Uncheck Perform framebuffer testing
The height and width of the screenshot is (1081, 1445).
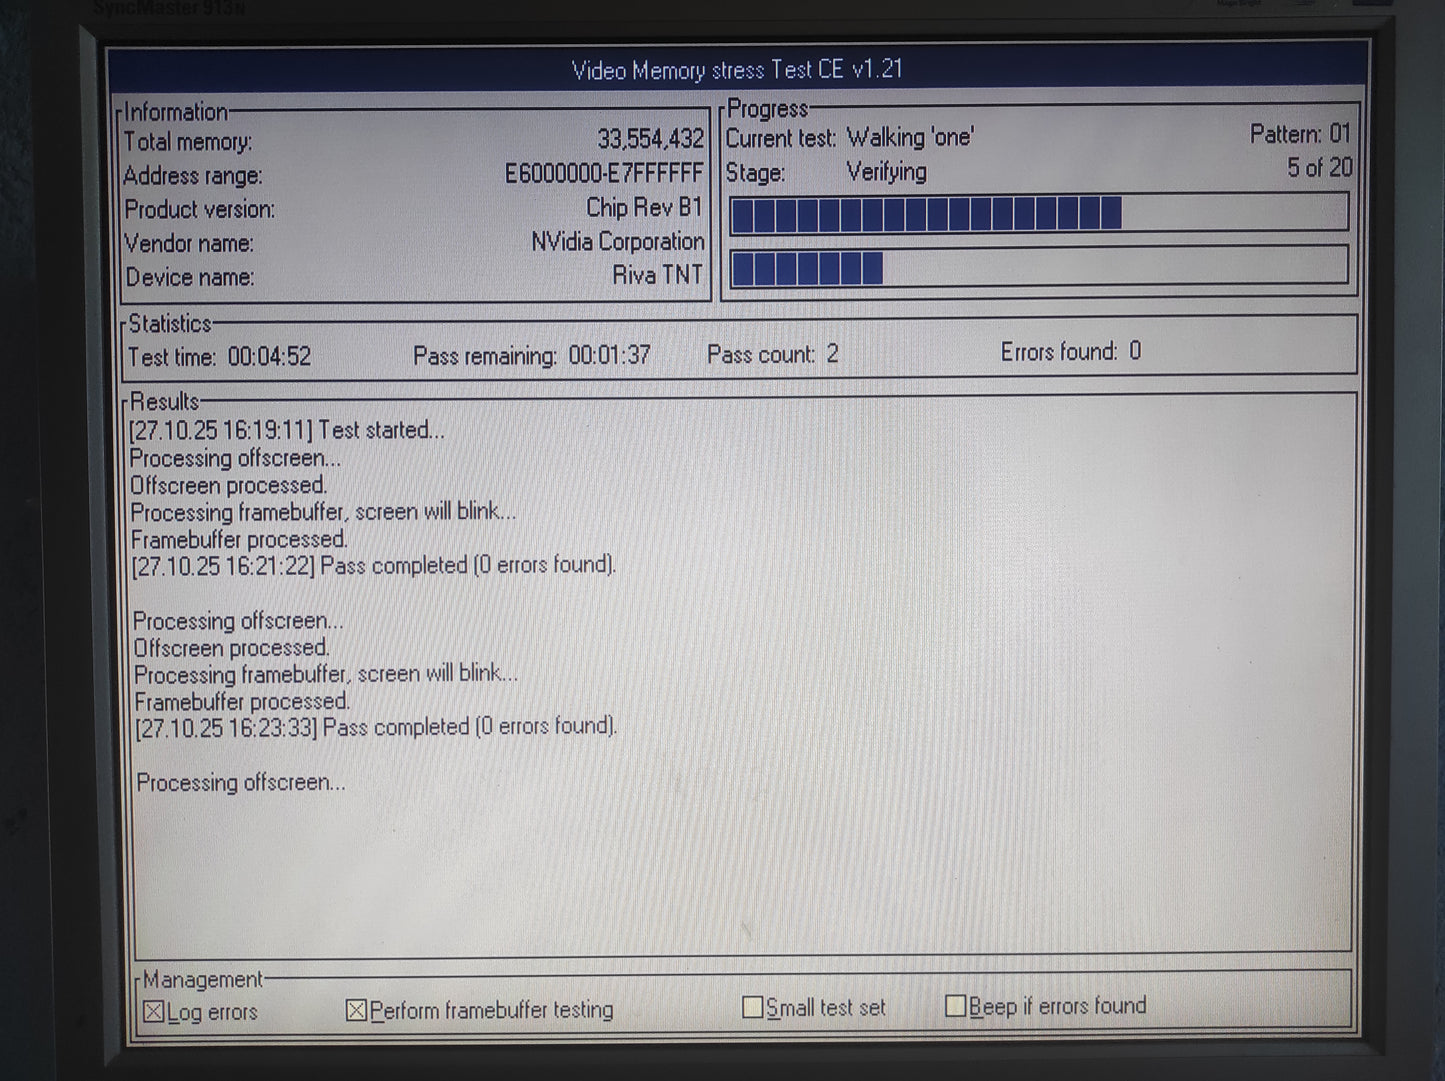(x=356, y=1011)
